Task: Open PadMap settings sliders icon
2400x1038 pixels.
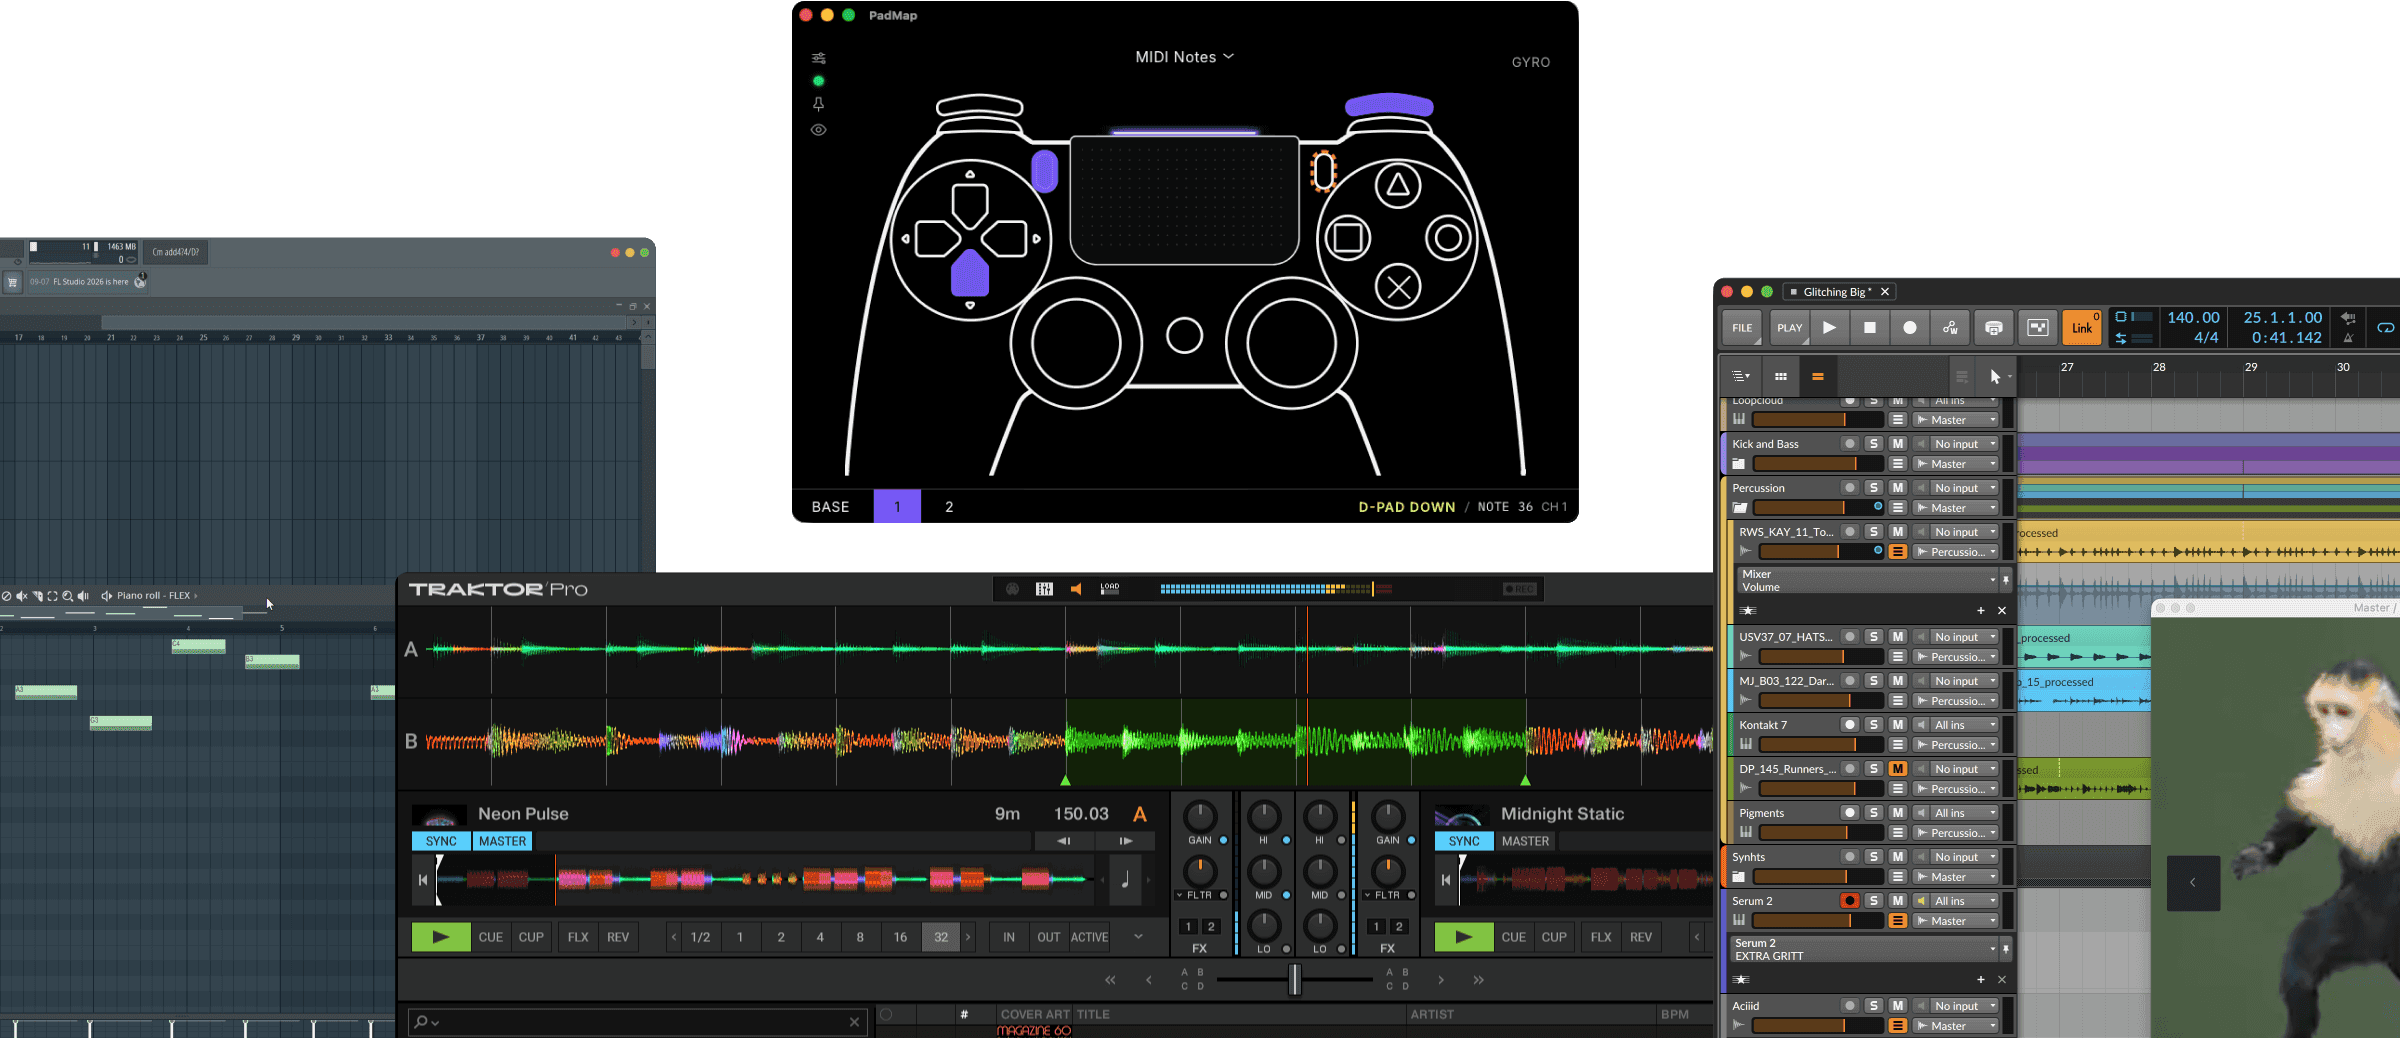Action: click(x=818, y=58)
